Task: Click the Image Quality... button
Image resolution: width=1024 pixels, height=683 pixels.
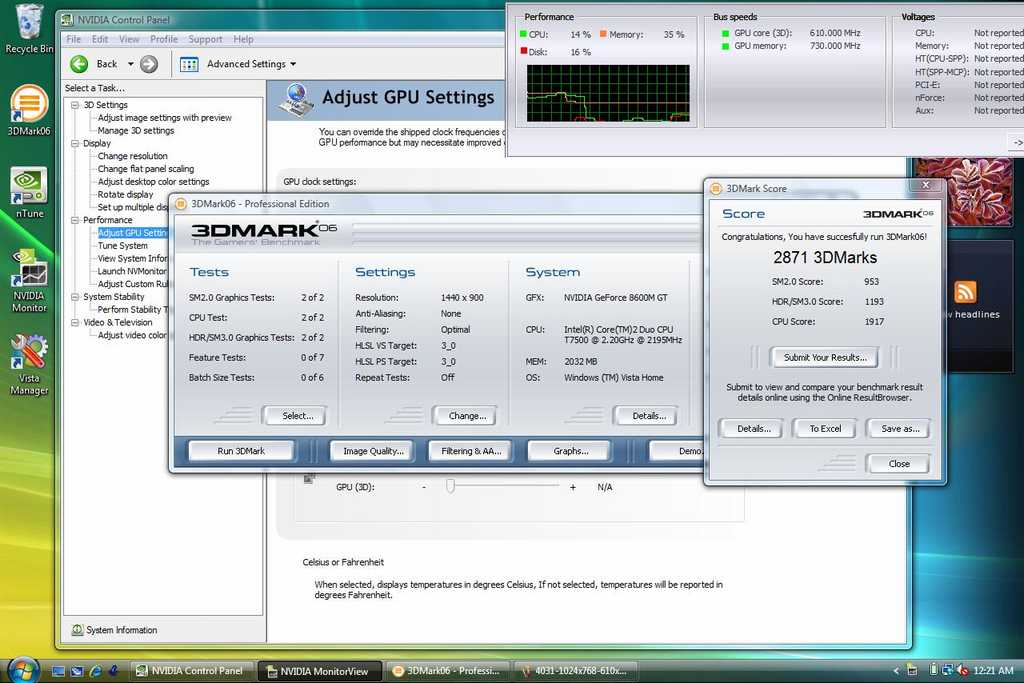Action: click(373, 451)
